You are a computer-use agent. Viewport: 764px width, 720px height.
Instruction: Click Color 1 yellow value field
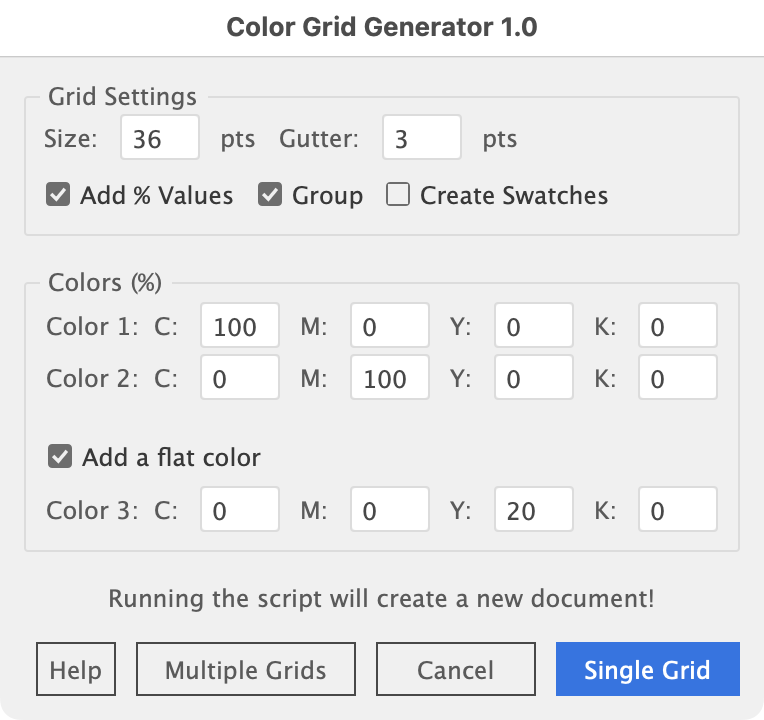tap(533, 327)
